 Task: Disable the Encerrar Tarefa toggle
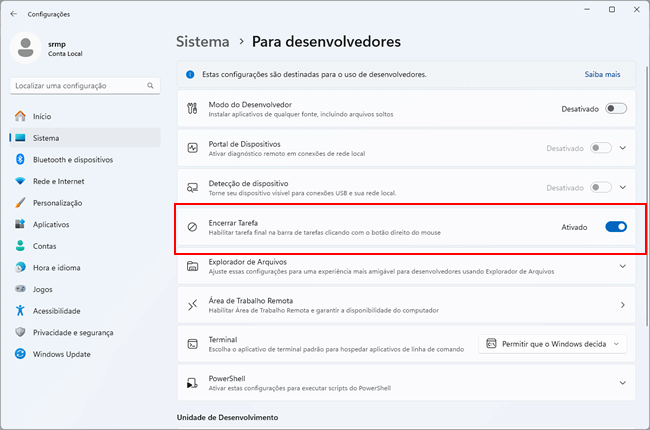click(x=616, y=227)
